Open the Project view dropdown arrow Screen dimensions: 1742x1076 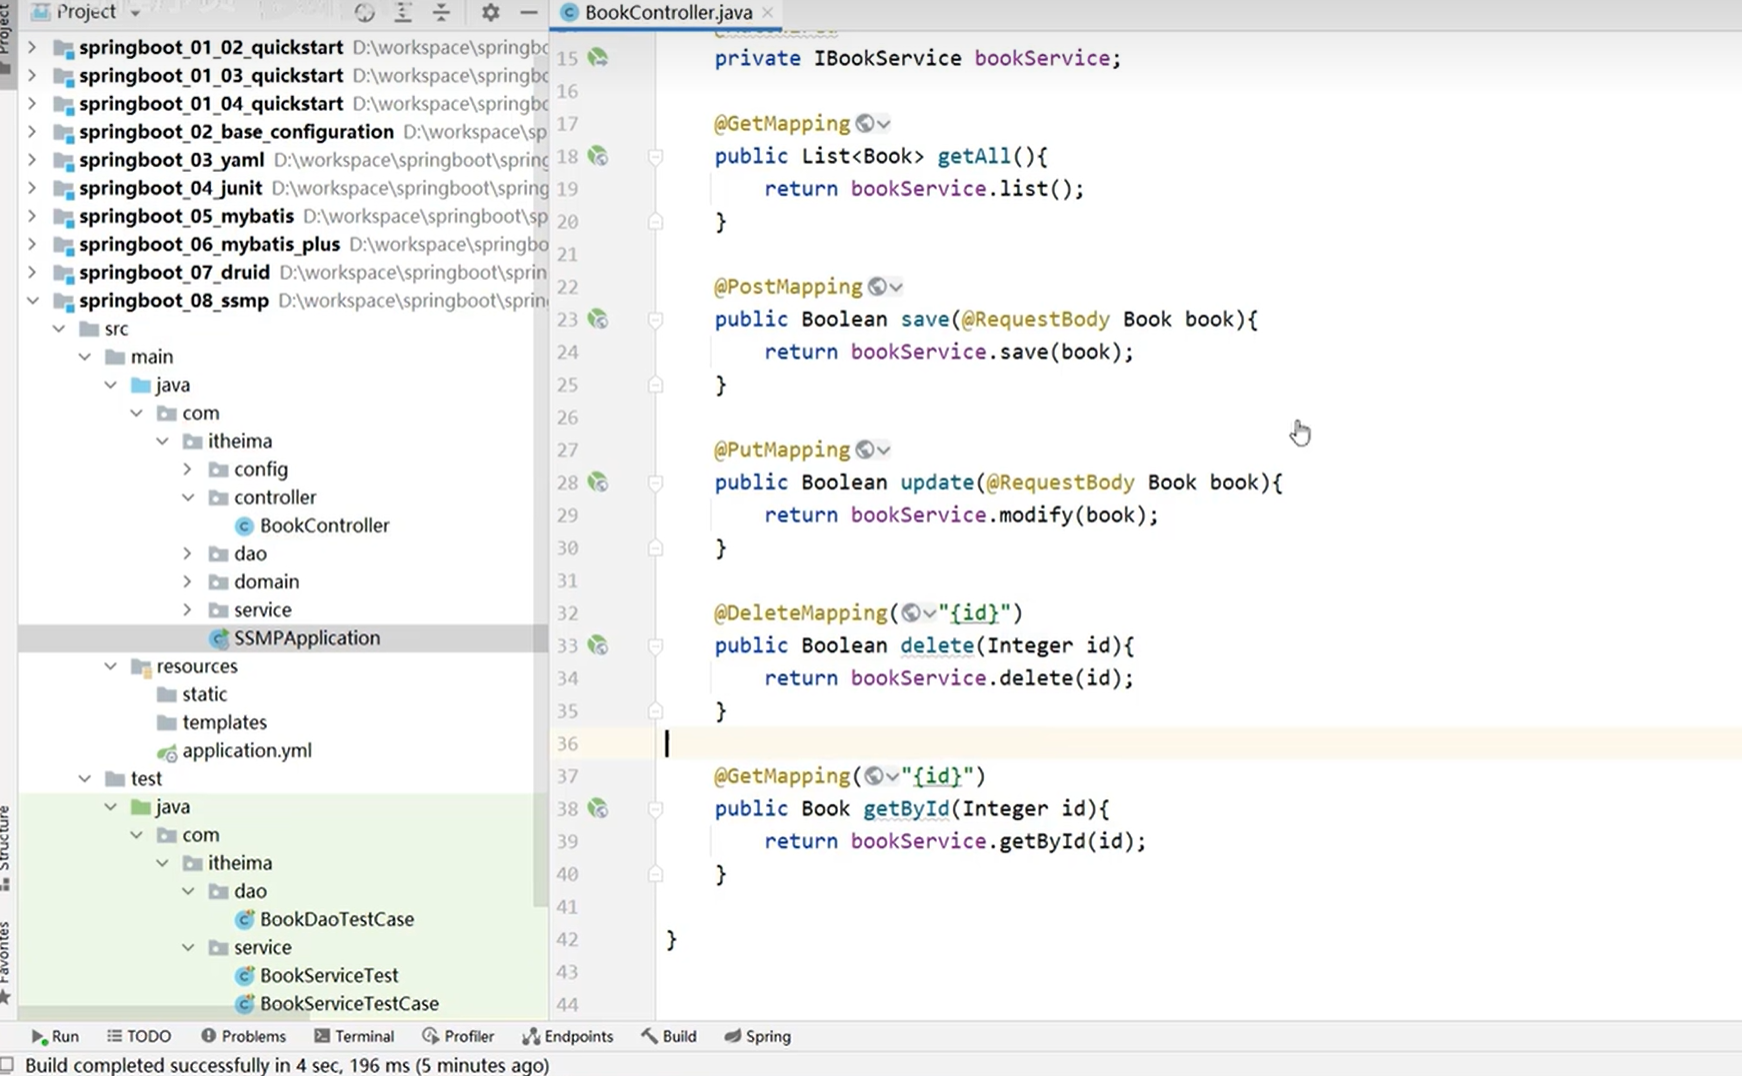[x=135, y=13]
